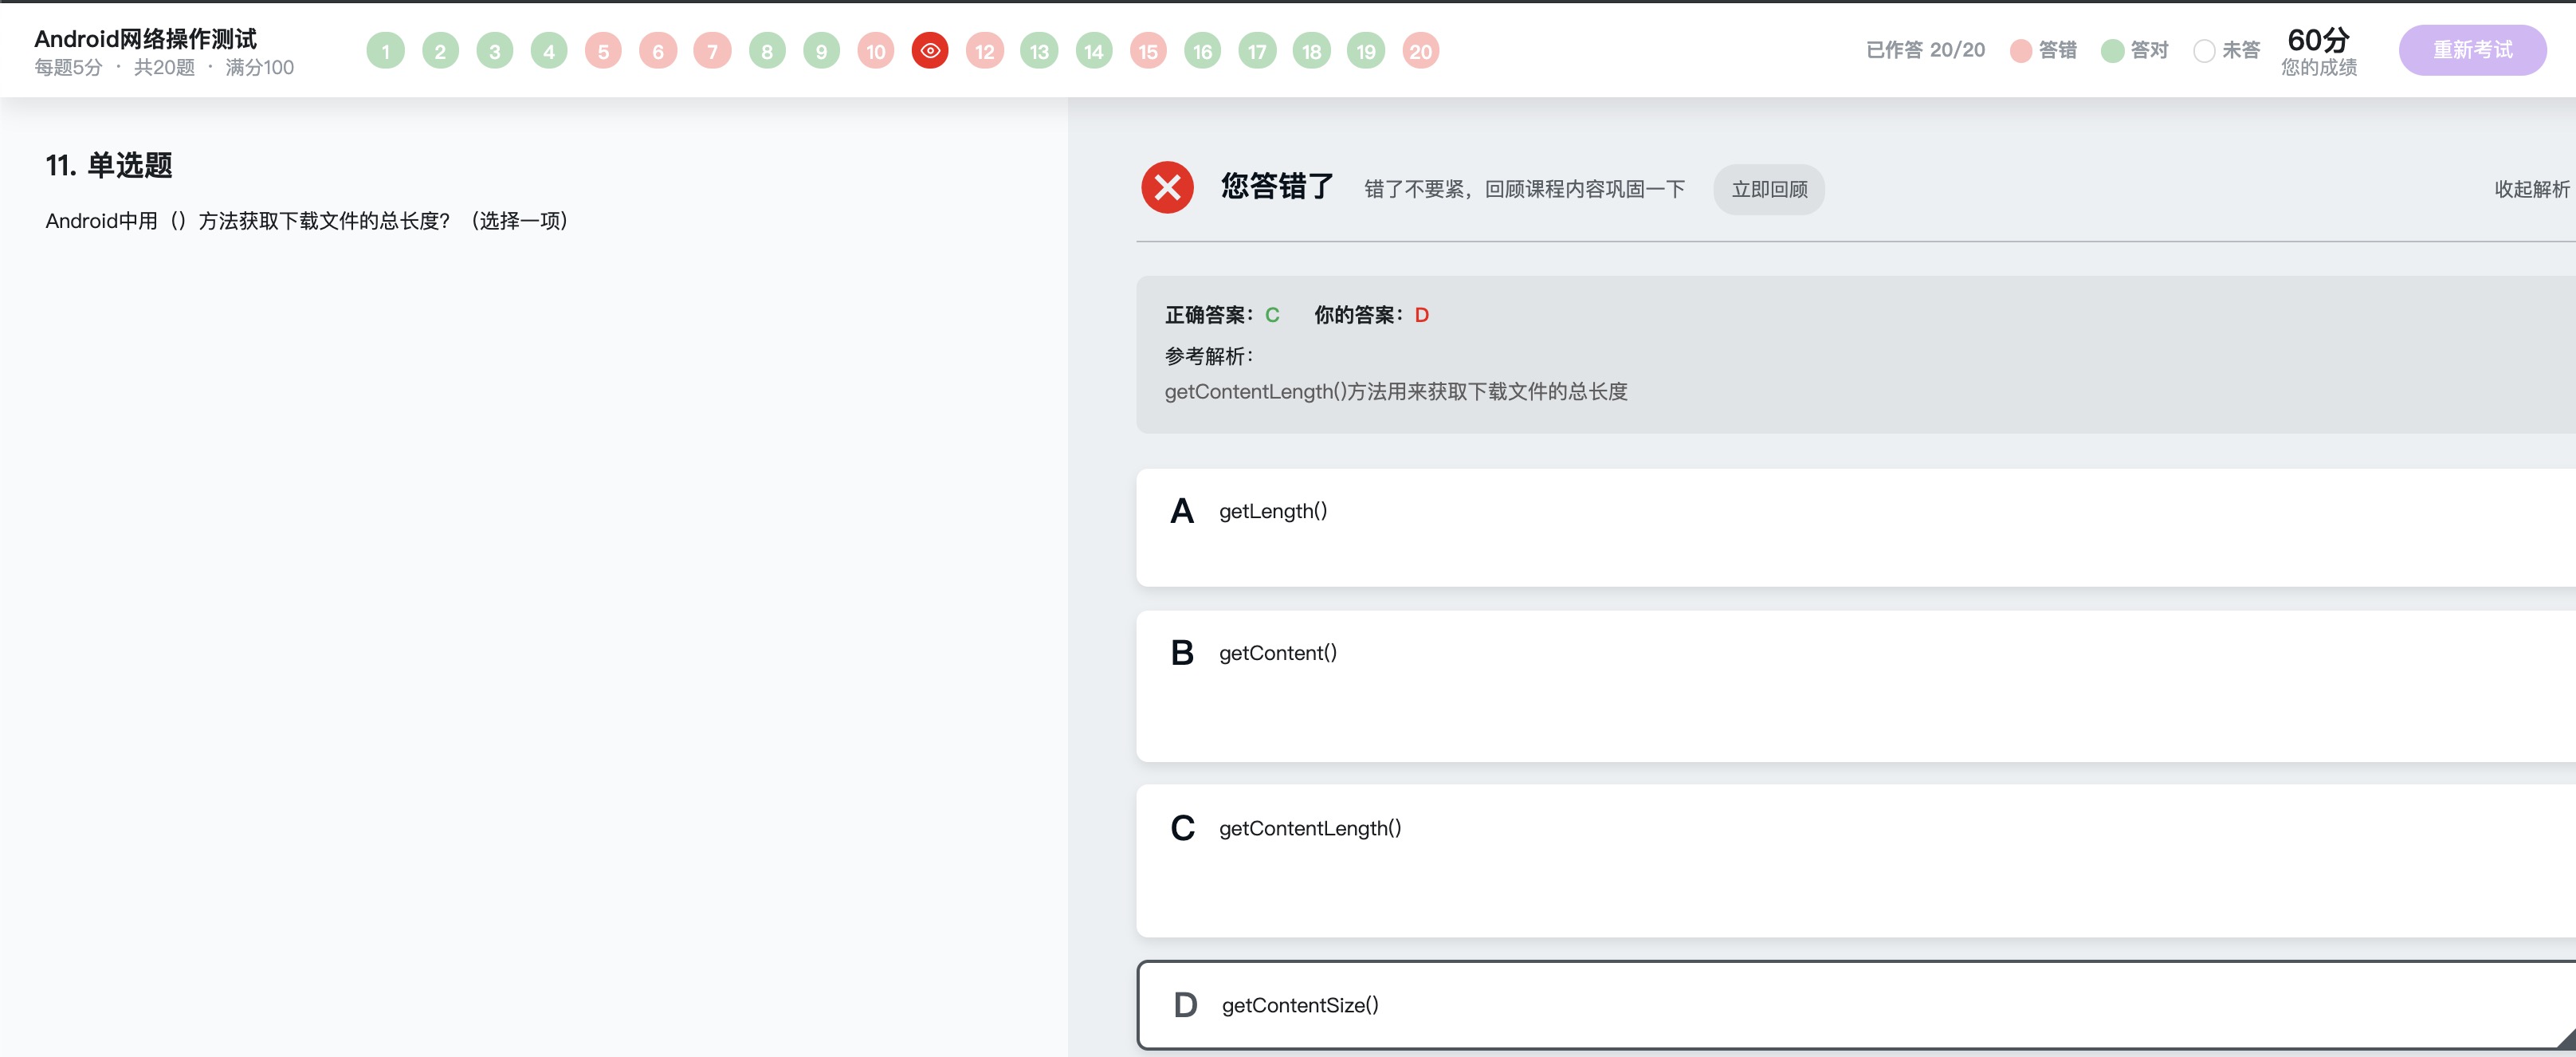The width and height of the screenshot is (2576, 1057).
Task: Click the 参考解析 label
Action: [x=1209, y=356]
